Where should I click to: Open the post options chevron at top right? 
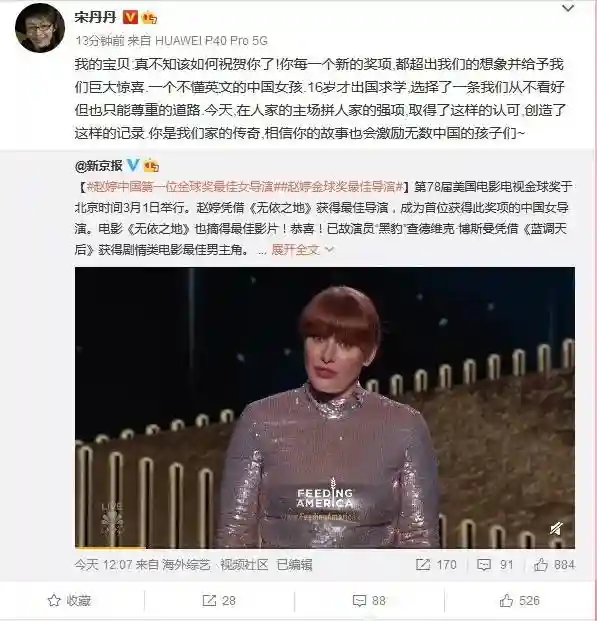pyautogui.click(x=568, y=8)
